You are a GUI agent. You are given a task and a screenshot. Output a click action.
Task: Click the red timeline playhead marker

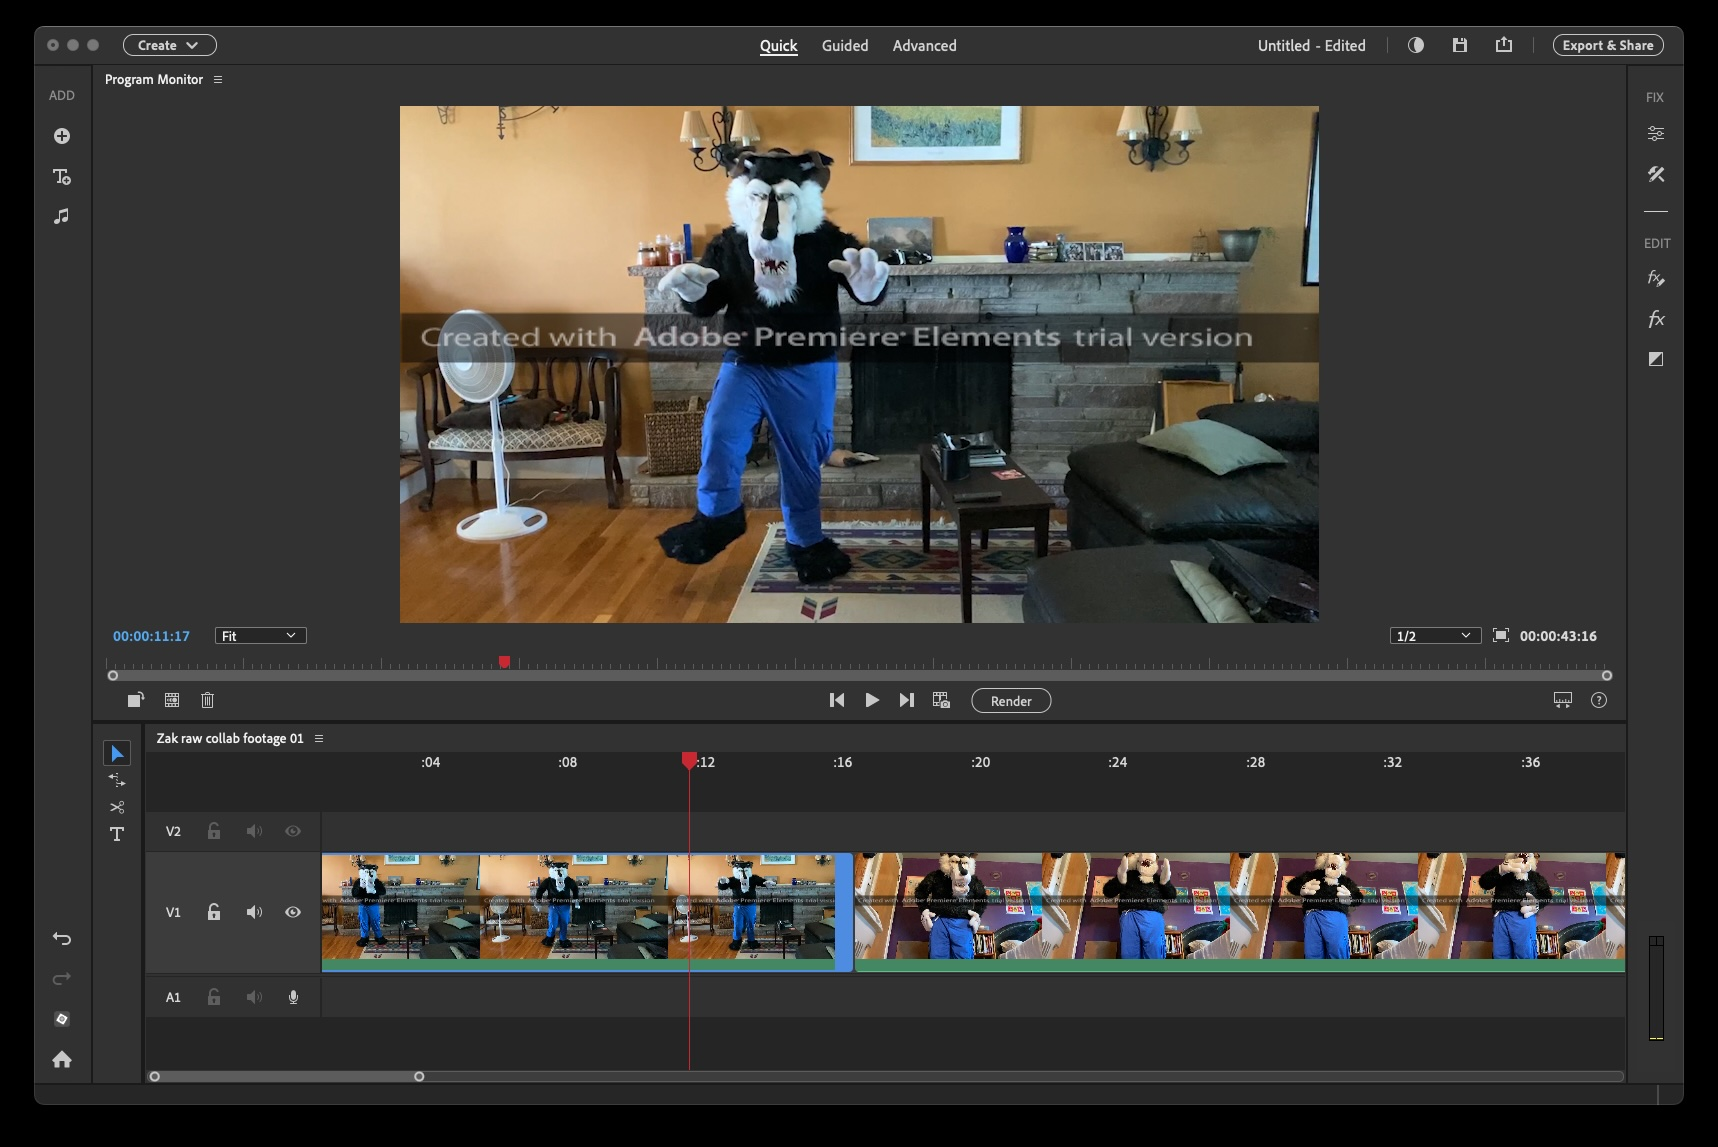click(x=689, y=761)
